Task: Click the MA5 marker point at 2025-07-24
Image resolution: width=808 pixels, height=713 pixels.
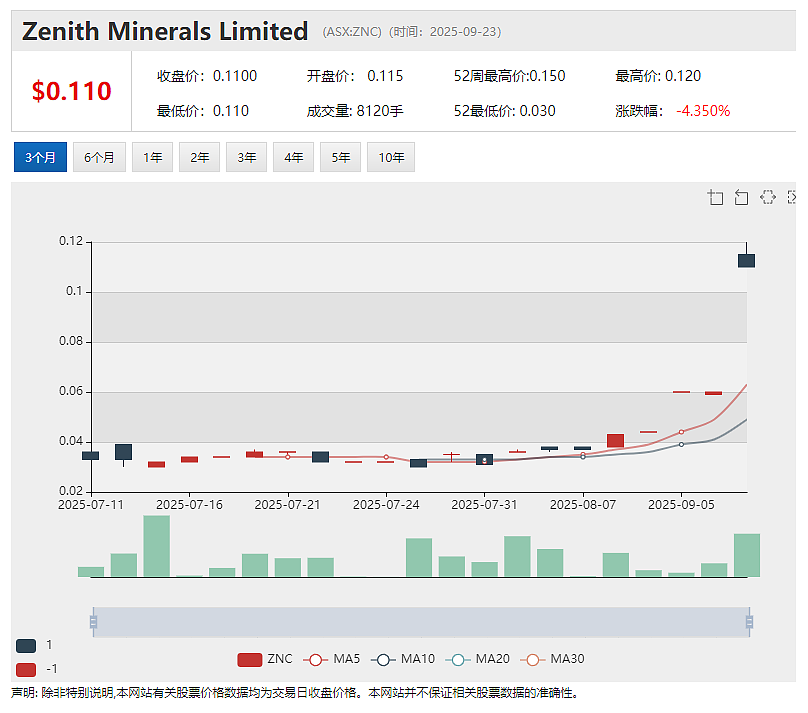Action: click(386, 457)
